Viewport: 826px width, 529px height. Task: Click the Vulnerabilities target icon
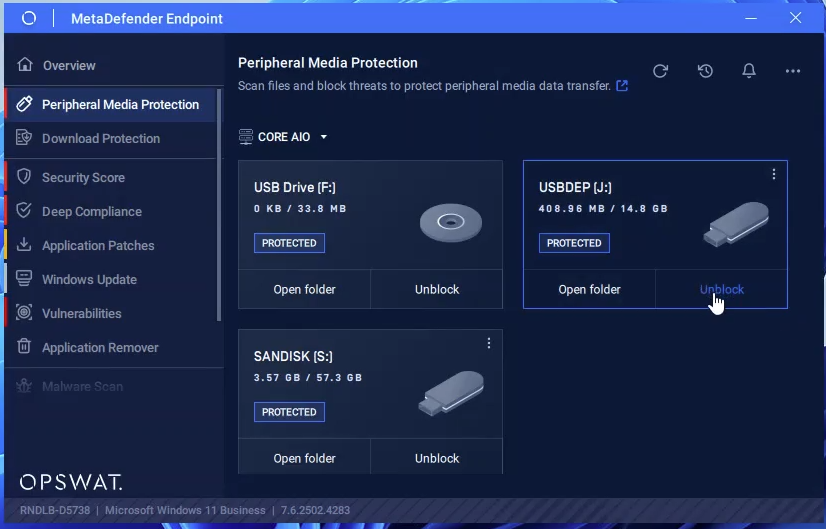coord(24,312)
